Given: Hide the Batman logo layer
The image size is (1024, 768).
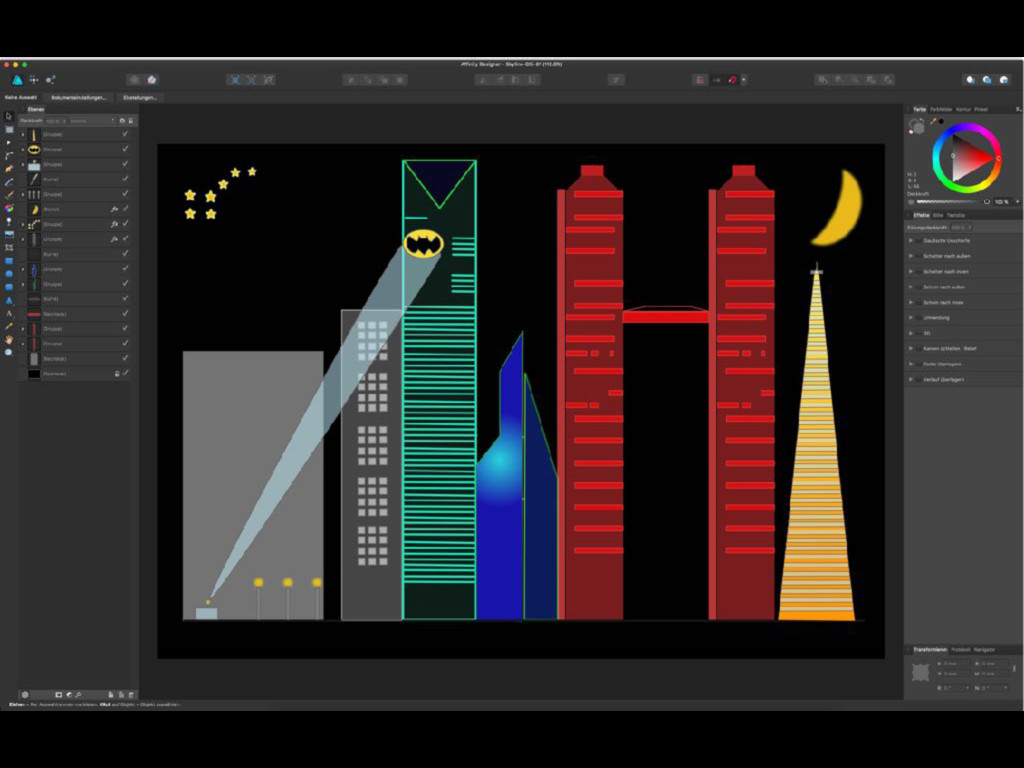Looking at the screenshot, I should 125,149.
